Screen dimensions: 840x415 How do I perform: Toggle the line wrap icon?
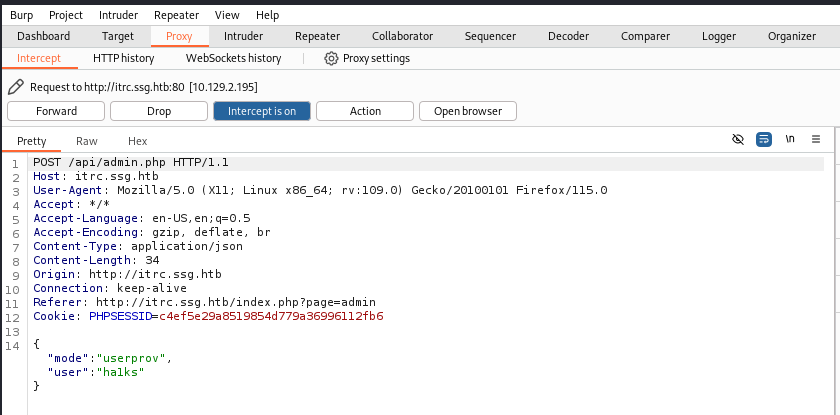pyautogui.click(x=764, y=139)
